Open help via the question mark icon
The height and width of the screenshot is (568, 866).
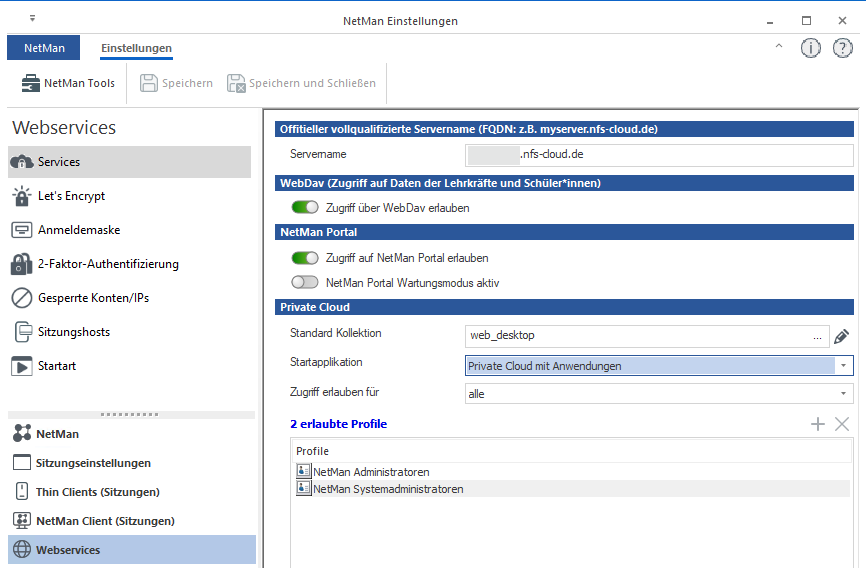click(842, 48)
